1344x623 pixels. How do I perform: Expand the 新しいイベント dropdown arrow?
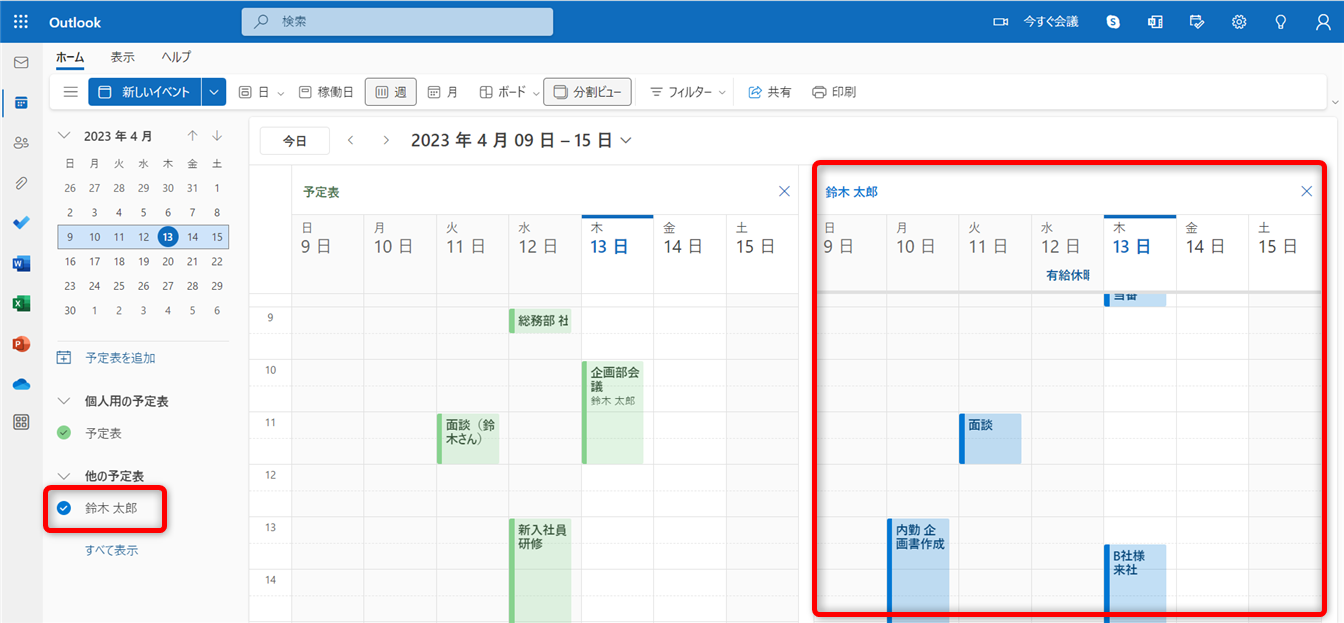(214, 92)
